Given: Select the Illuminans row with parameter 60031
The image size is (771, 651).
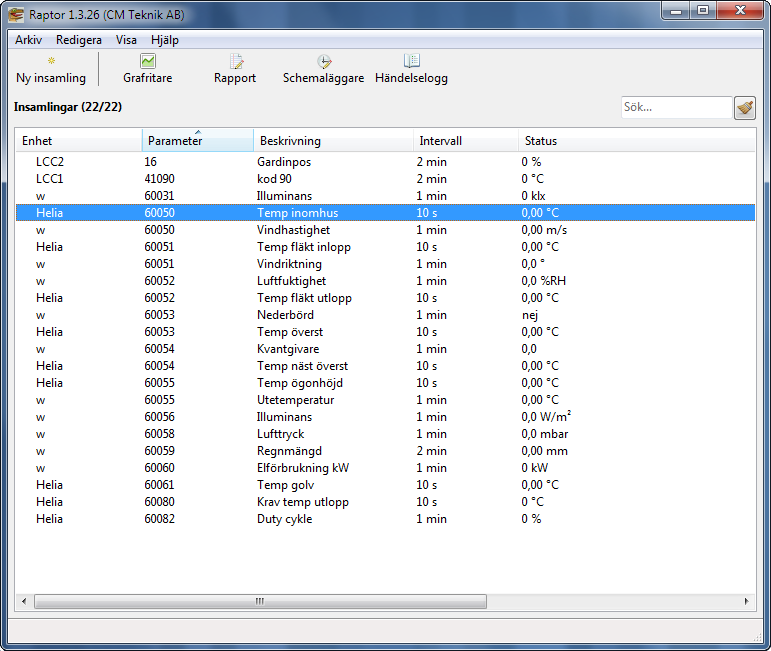Looking at the screenshot, I should point(386,196).
